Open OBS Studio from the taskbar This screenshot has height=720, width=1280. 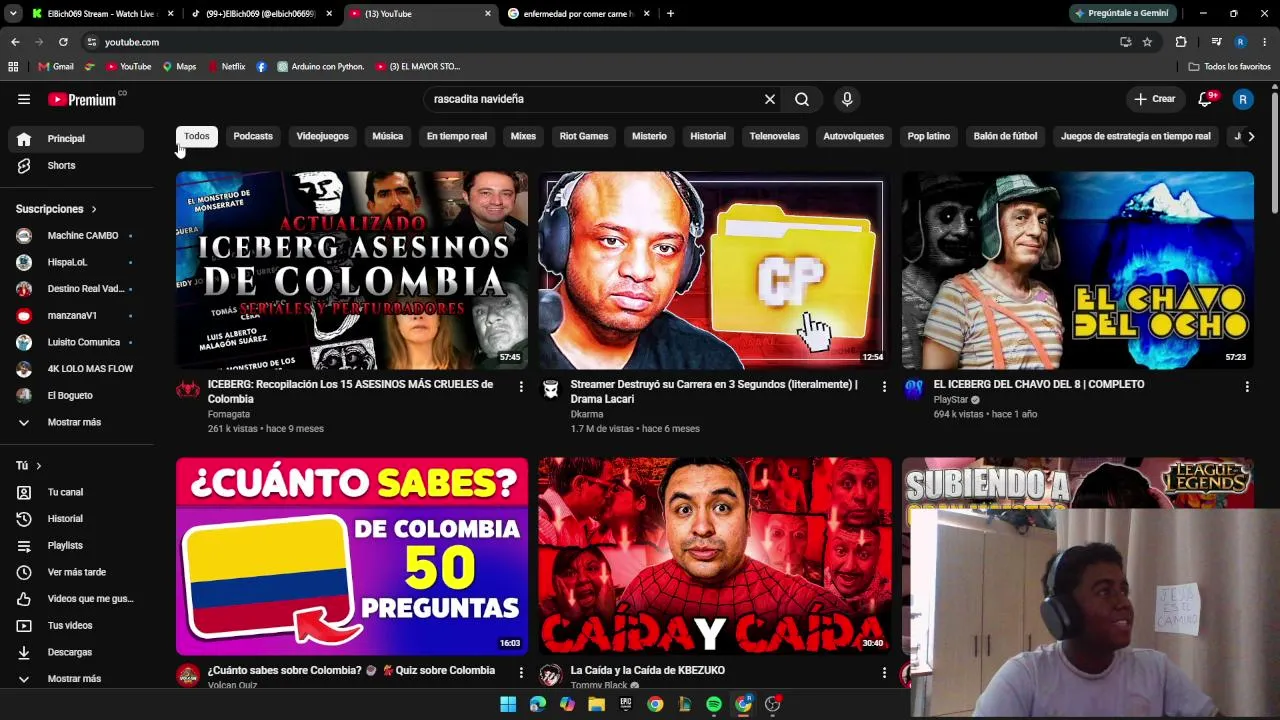click(772, 704)
